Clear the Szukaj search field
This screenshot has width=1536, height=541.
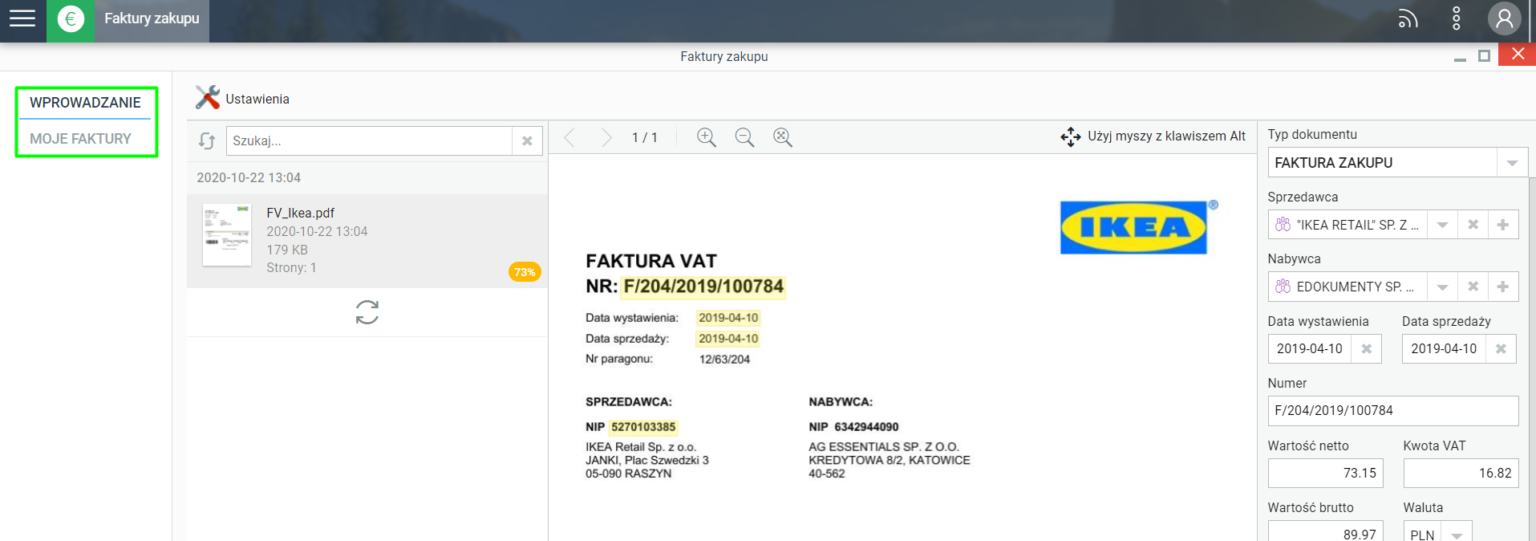(x=527, y=141)
